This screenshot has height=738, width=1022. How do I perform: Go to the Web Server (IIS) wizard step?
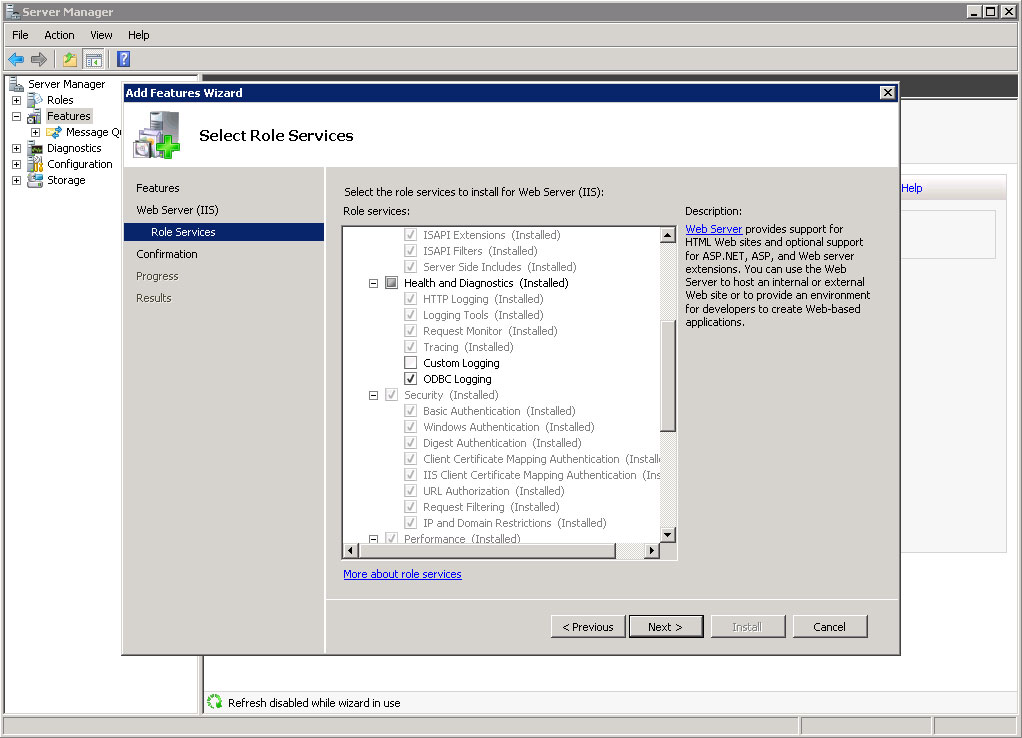coord(177,210)
